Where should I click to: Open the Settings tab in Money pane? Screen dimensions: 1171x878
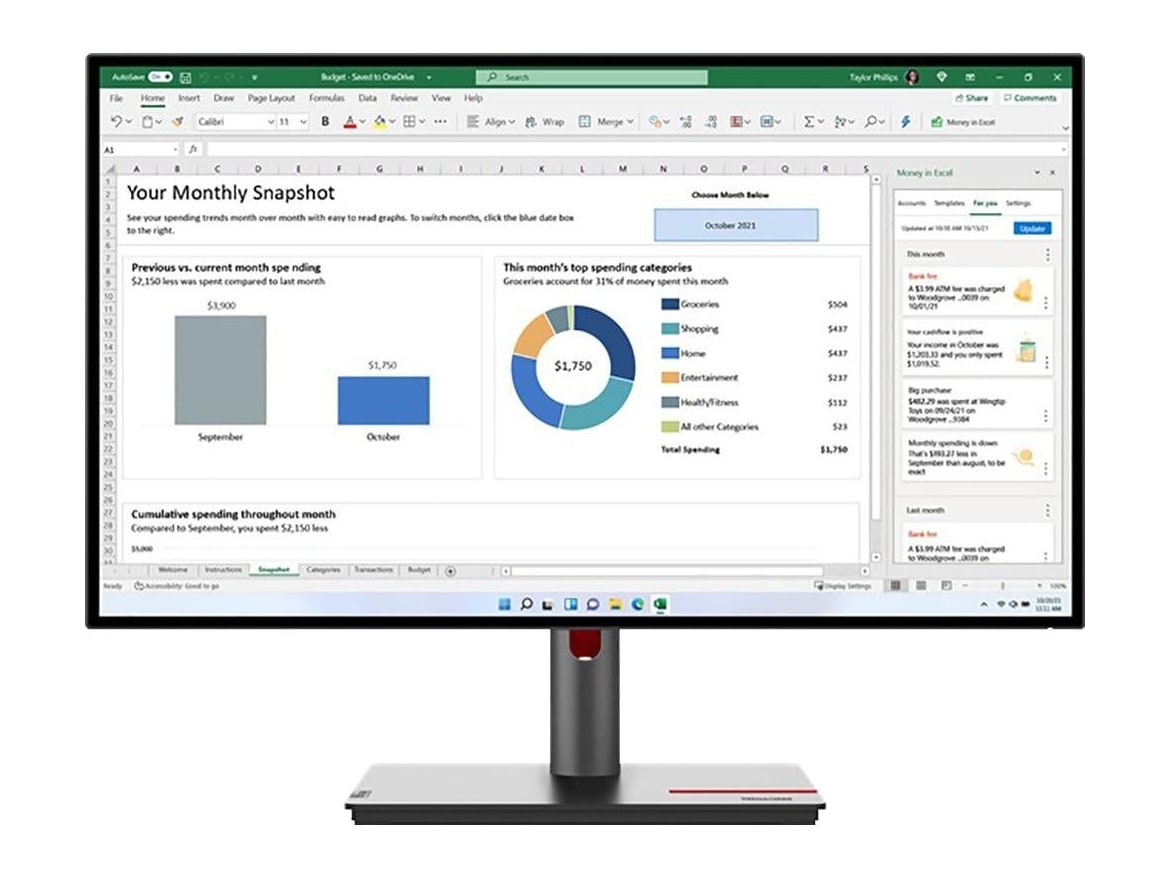pos(1018,203)
